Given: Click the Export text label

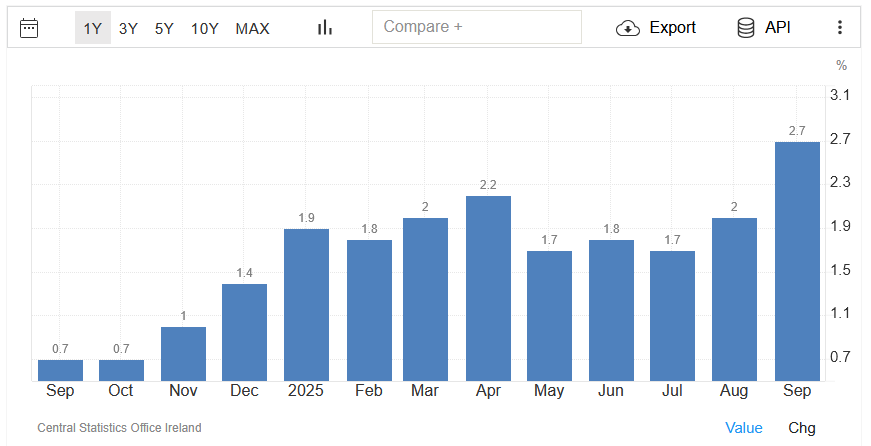Looking at the screenshot, I should [x=672, y=28].
